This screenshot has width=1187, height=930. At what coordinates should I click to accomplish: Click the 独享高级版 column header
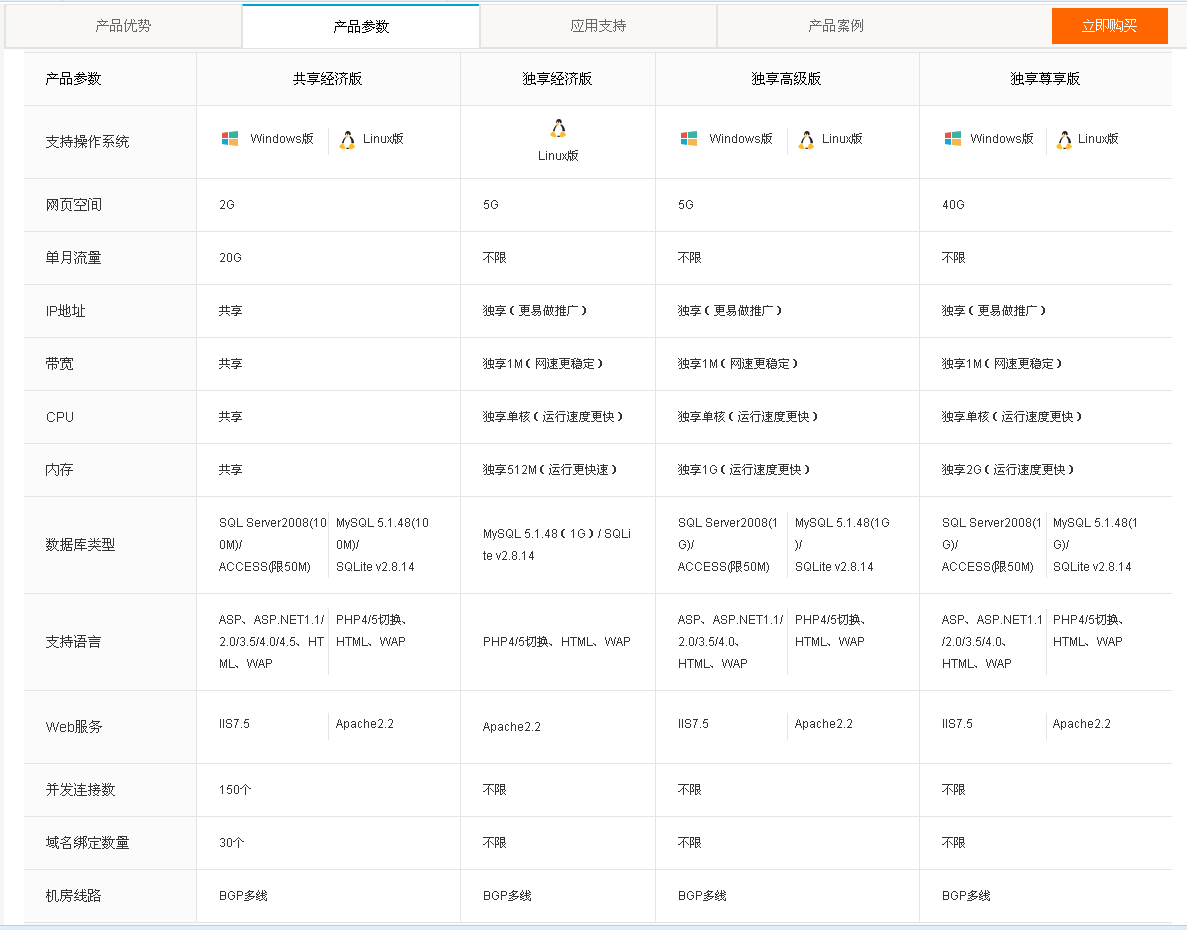click(787, 79)
